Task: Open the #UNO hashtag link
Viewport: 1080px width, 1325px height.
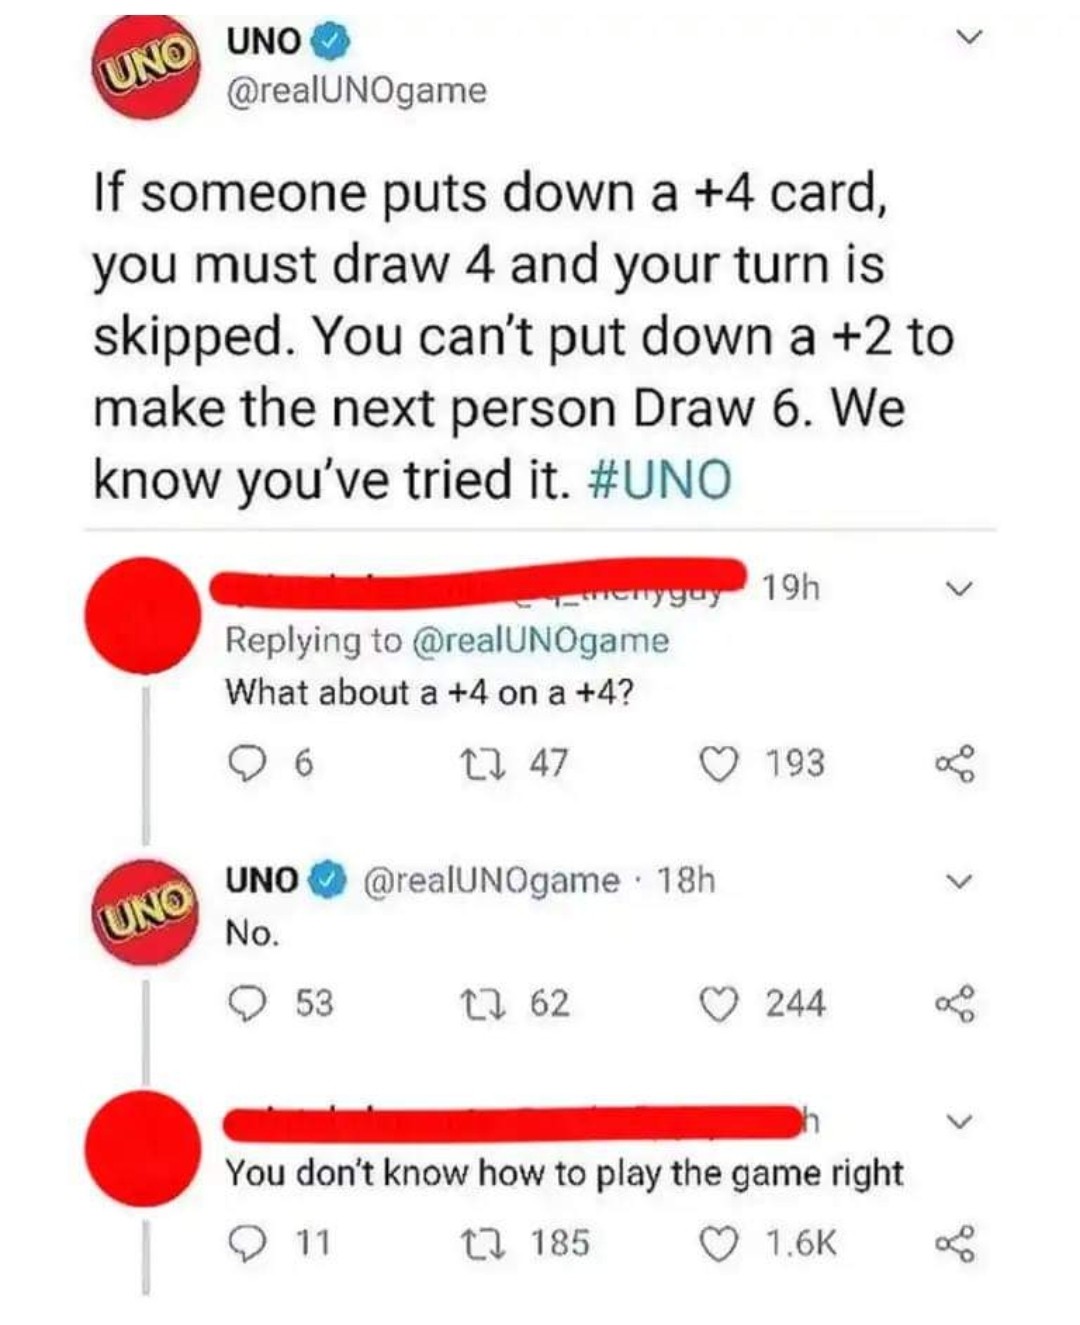Action: pyautogui.click(x=662, y=479)
